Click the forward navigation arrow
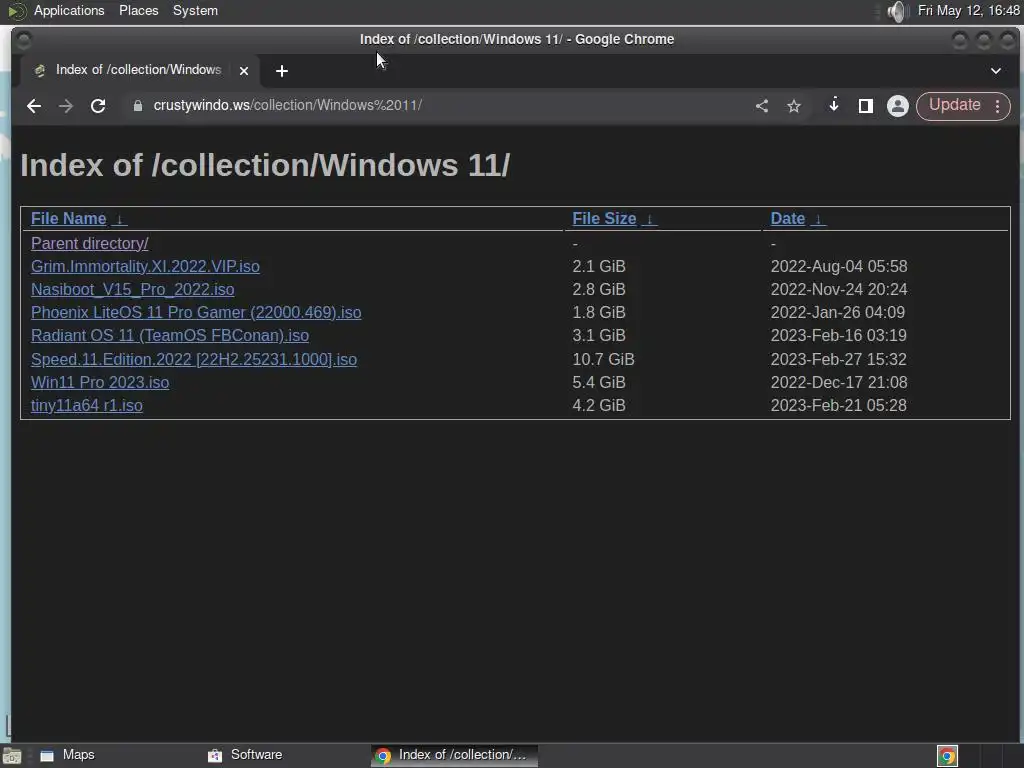The image size is (1024, 768). (65, 106)
